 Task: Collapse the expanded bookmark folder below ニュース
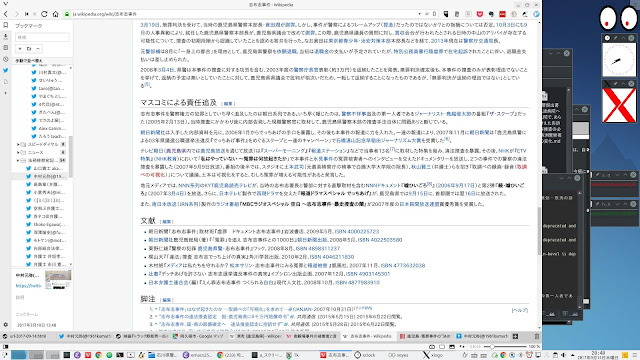[x=18, y=160]
